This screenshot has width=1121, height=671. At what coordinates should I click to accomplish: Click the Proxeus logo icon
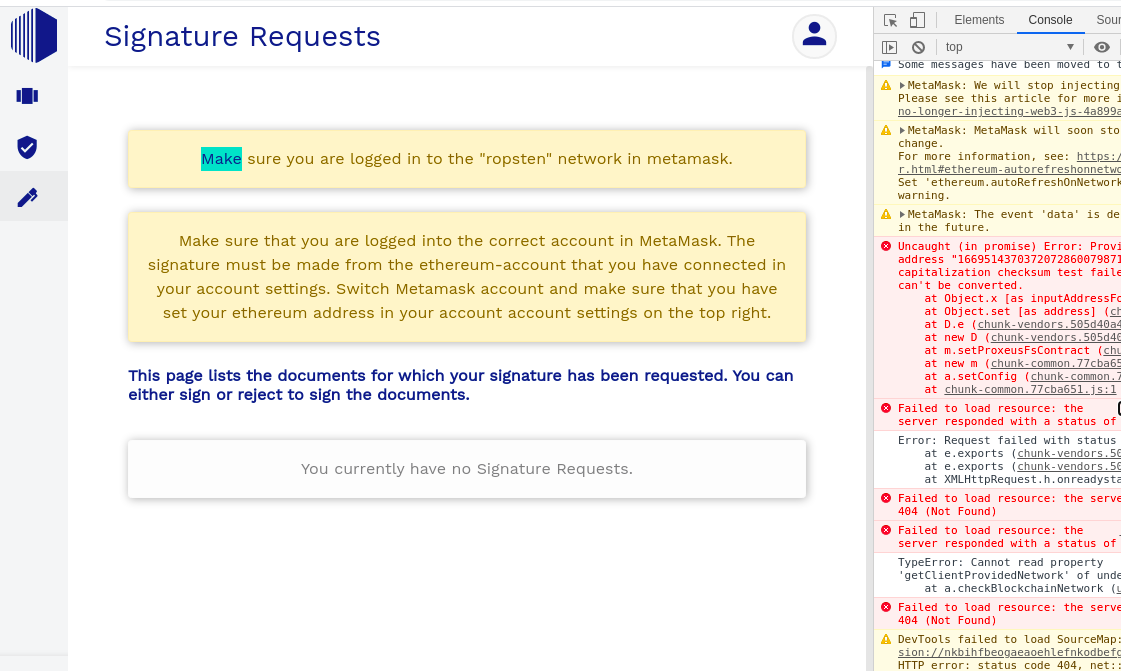click(x=34, y=35)
